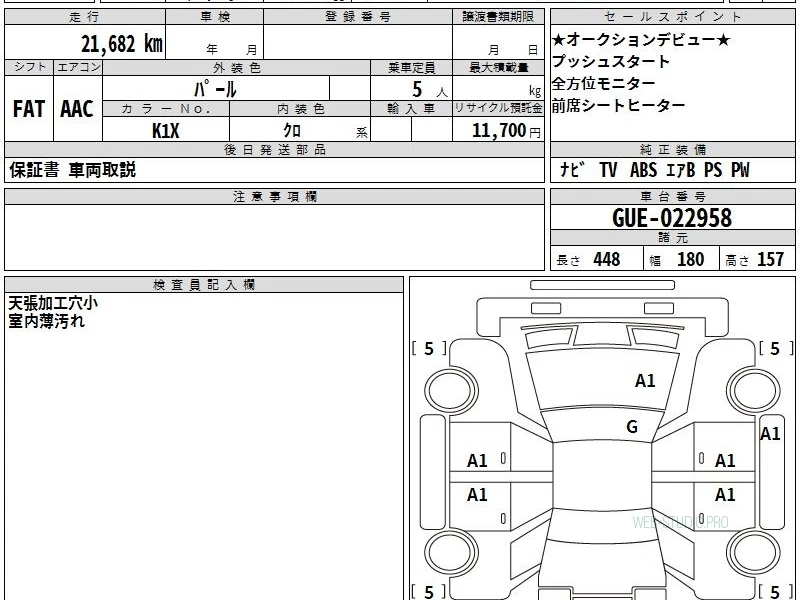
Task: Click the [5] rating by rear-left wheel
Action: tap(429, 591)
